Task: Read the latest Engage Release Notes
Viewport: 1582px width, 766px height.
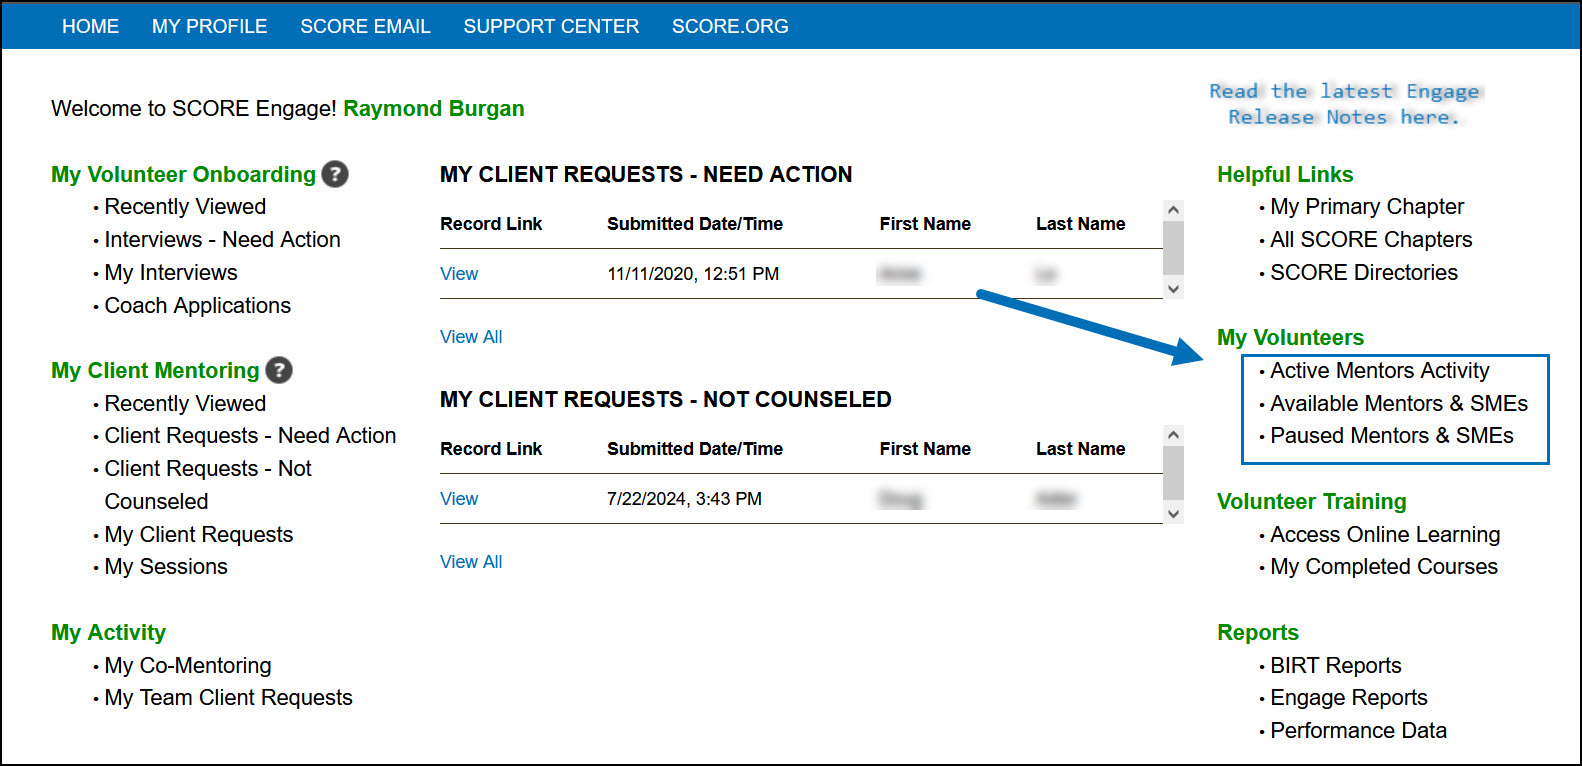Action: click(x=1344, y=104)
